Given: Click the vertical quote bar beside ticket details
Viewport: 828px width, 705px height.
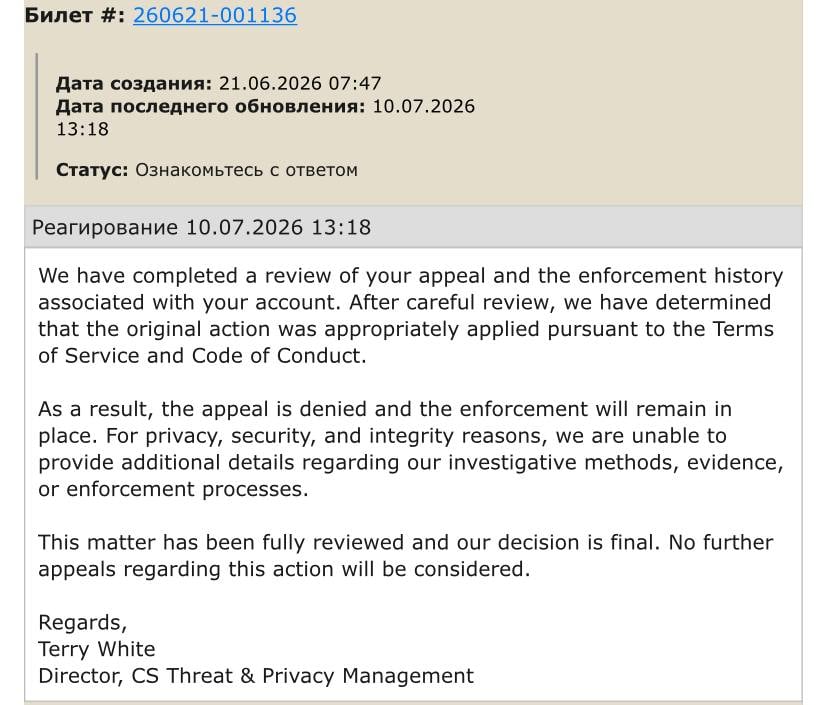Looking at the screenshot, I should click(36, 116).
